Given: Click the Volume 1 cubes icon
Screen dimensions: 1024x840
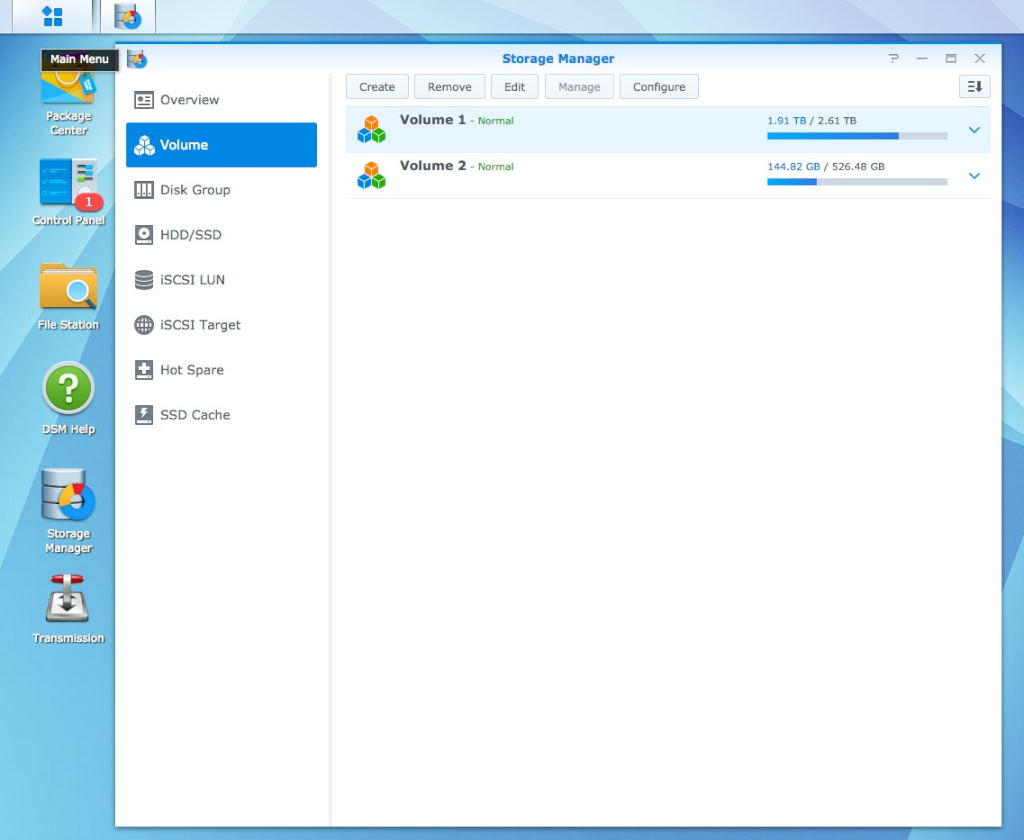Looking at the screenshot, I should (371, 129).
